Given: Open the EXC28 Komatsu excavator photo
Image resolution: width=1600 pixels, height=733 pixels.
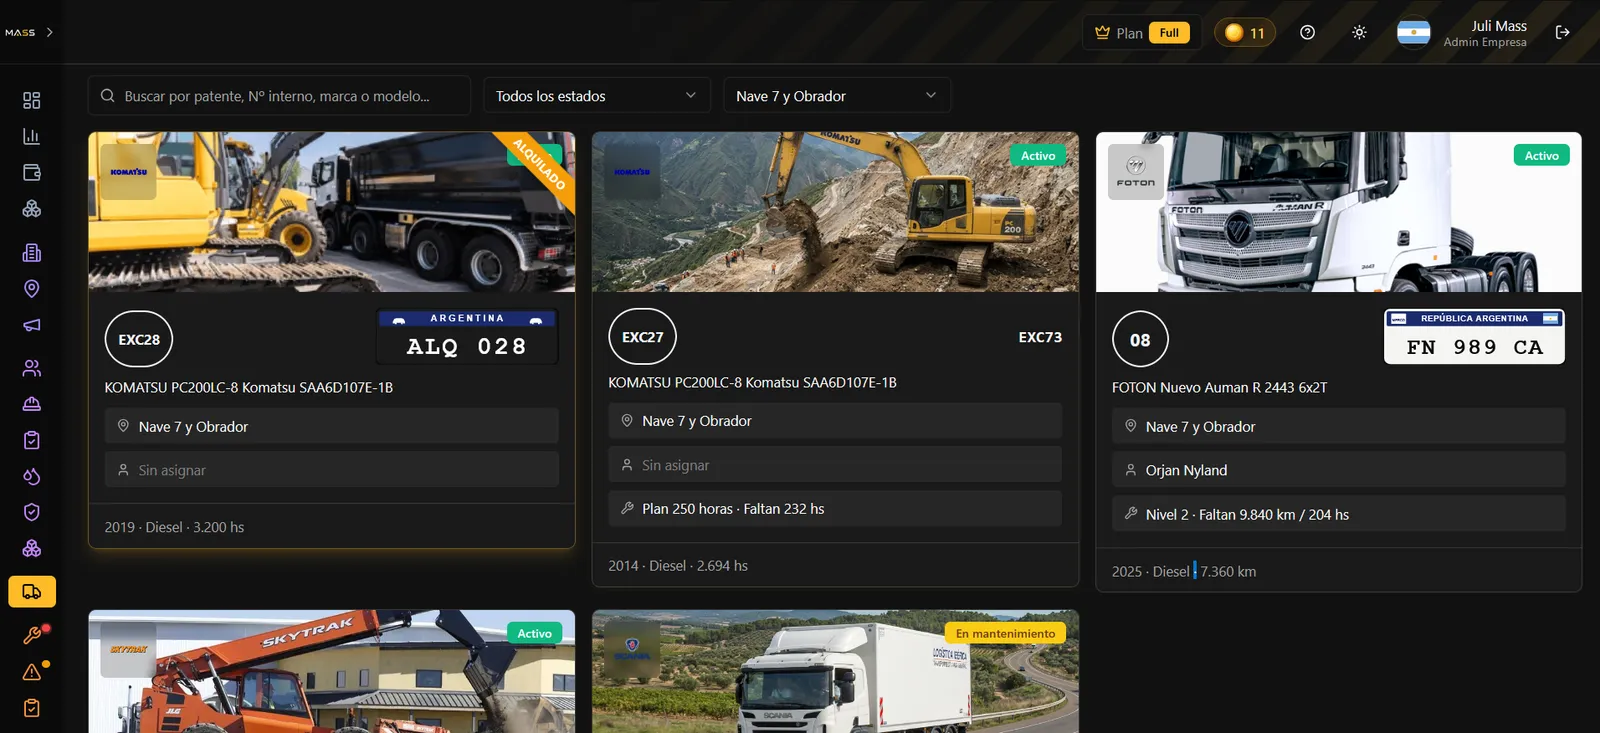Looking at the screenshot, I should 332,212.
